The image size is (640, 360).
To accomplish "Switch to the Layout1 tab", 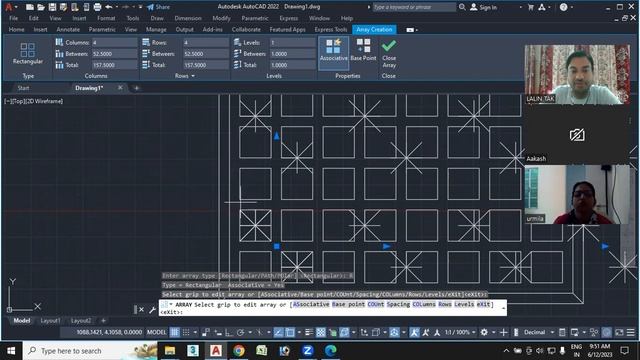I will (50, 321).
